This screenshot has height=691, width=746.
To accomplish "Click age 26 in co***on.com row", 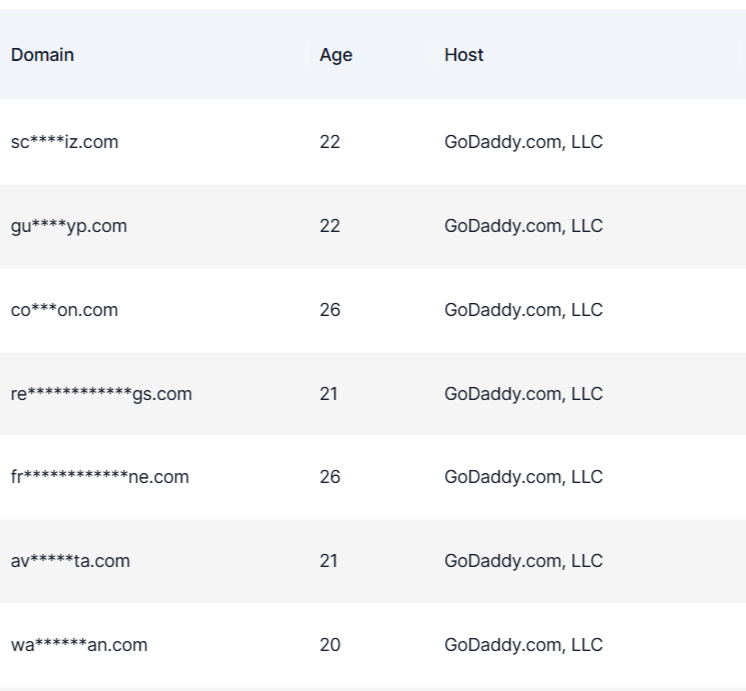I will pos(330,310).
